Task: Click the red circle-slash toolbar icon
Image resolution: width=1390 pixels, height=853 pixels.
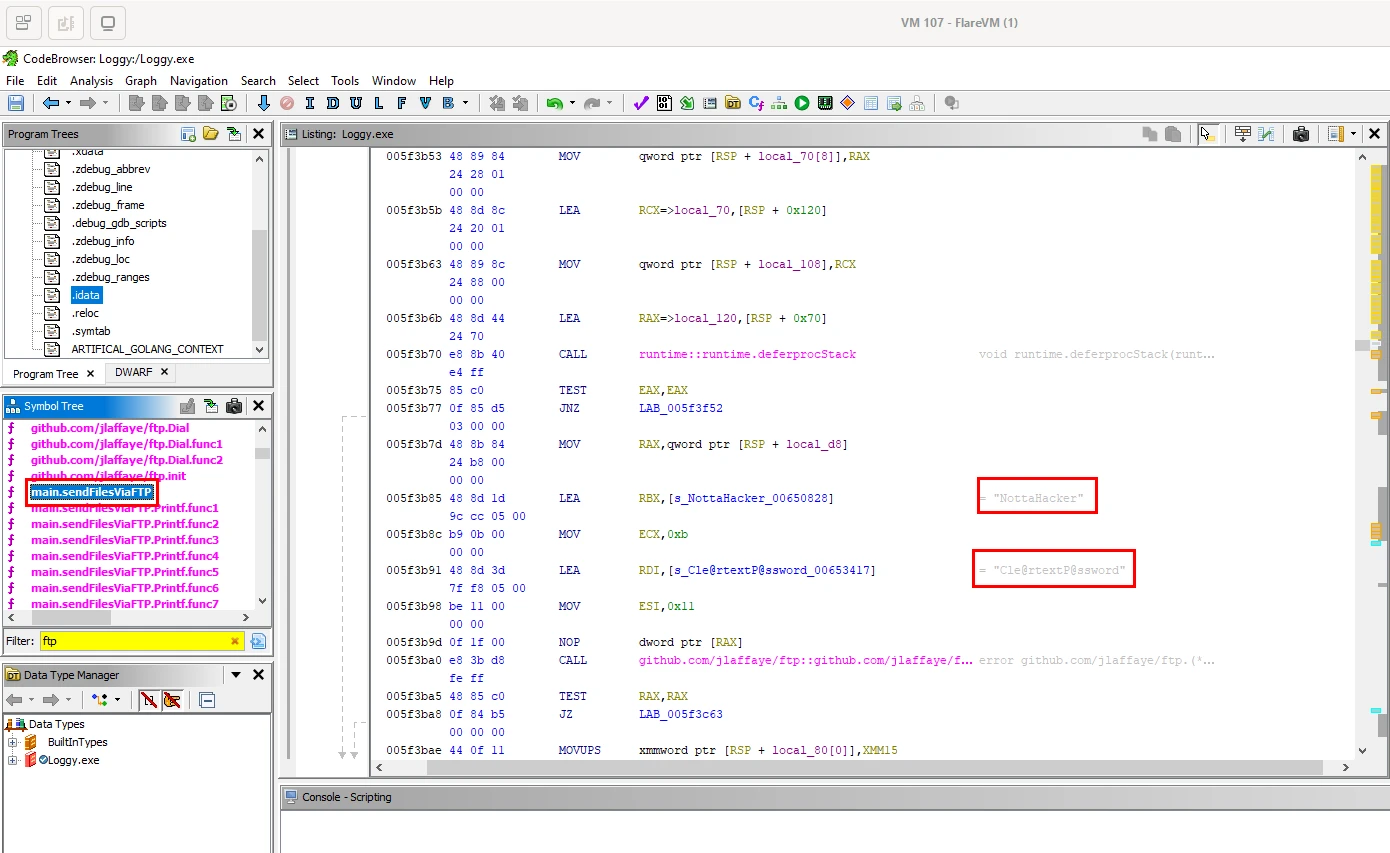Action: (287, 103)
